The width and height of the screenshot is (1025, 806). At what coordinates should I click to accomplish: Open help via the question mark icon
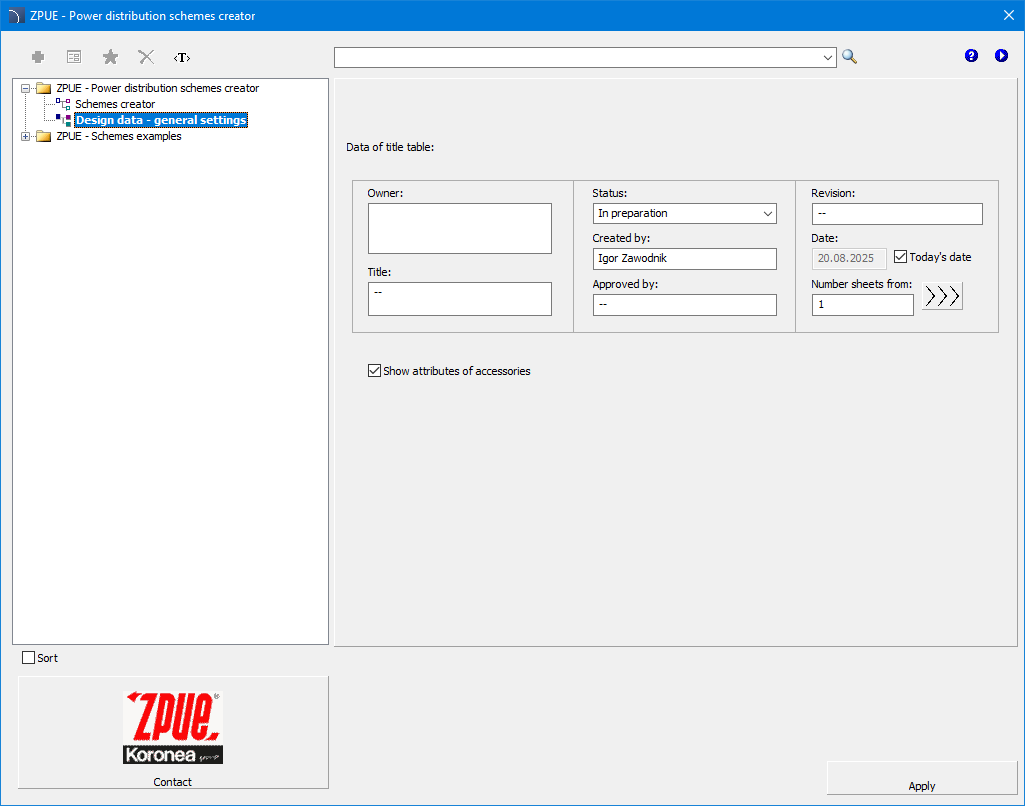coord(971,56)
